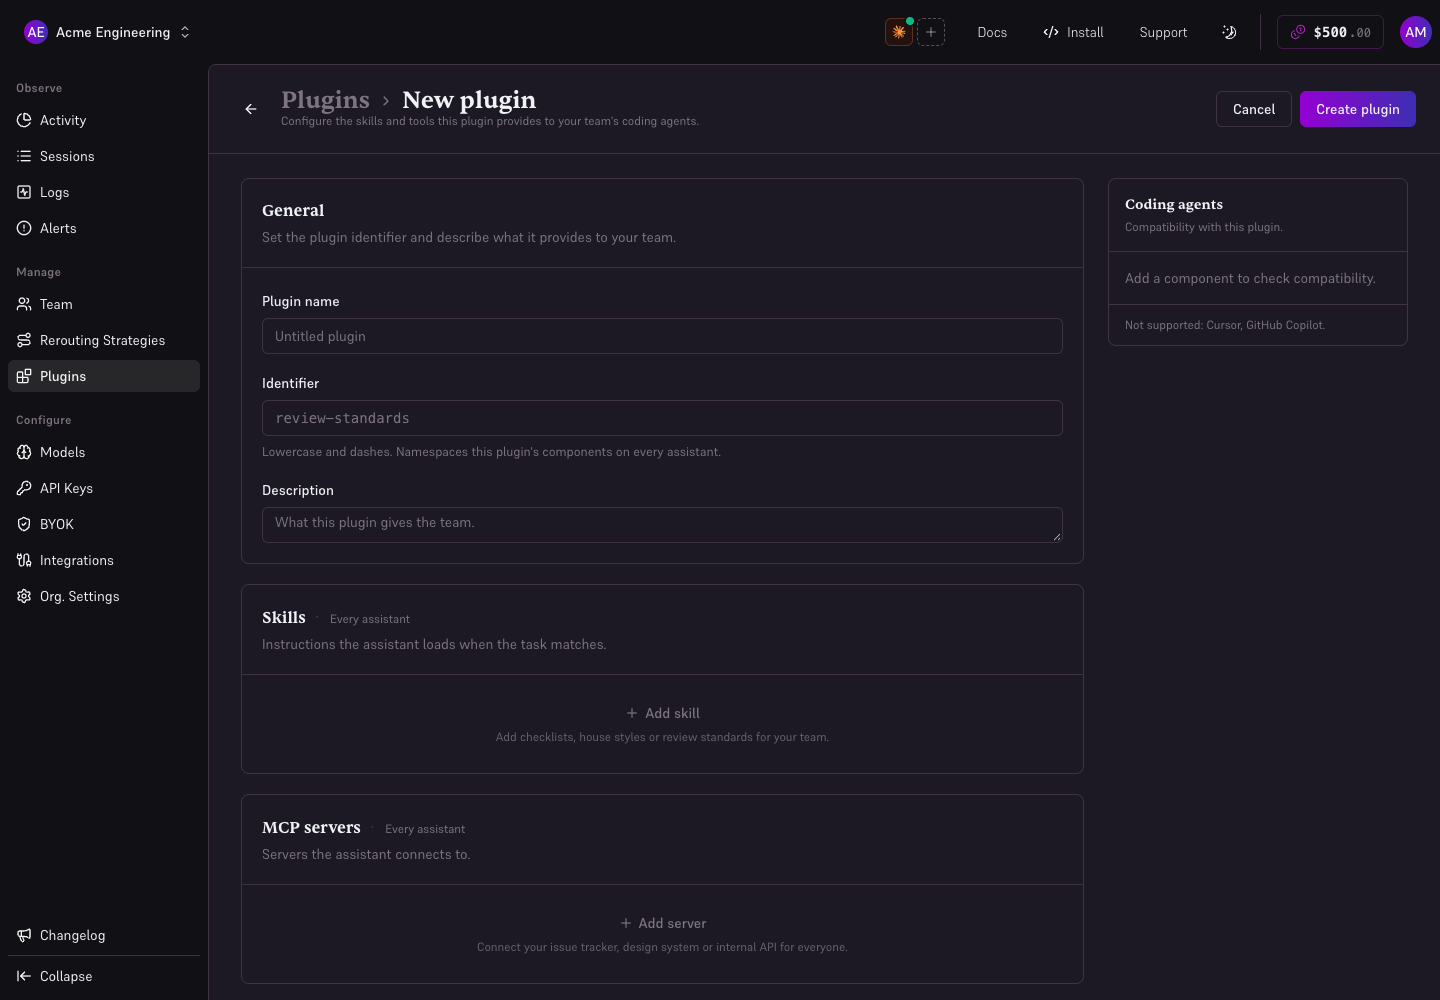This screenshot has height=1000, width=1440.
Task: Click the Org. Settings gear icon
Action: coord(24,596)
